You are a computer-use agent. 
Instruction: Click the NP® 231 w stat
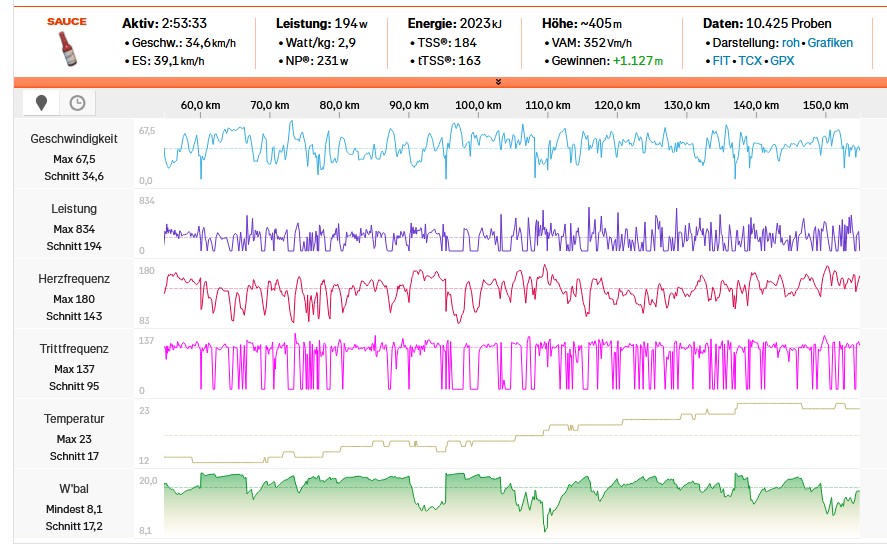point(316,60)
